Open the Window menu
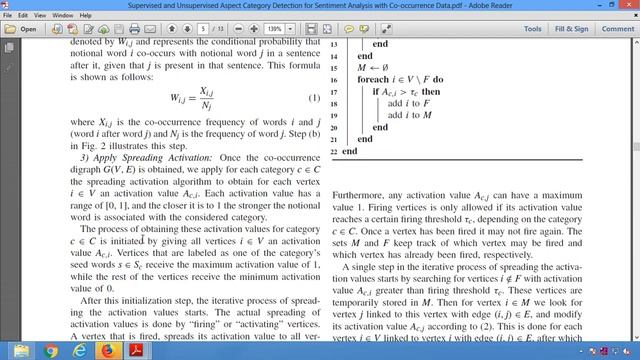The height and width of the screenshot is (360, 640). [x=62, y=16]
